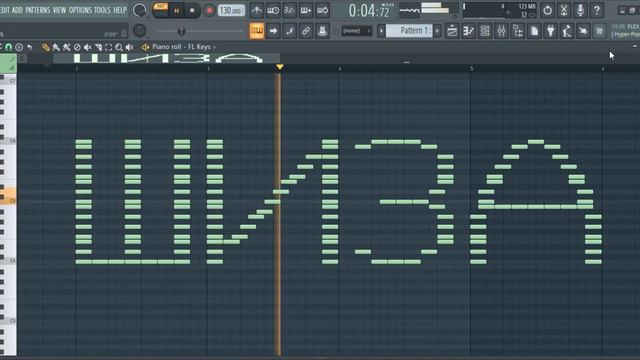Open piano roll magnet snap options
The image size is (640, 360).
8,47
